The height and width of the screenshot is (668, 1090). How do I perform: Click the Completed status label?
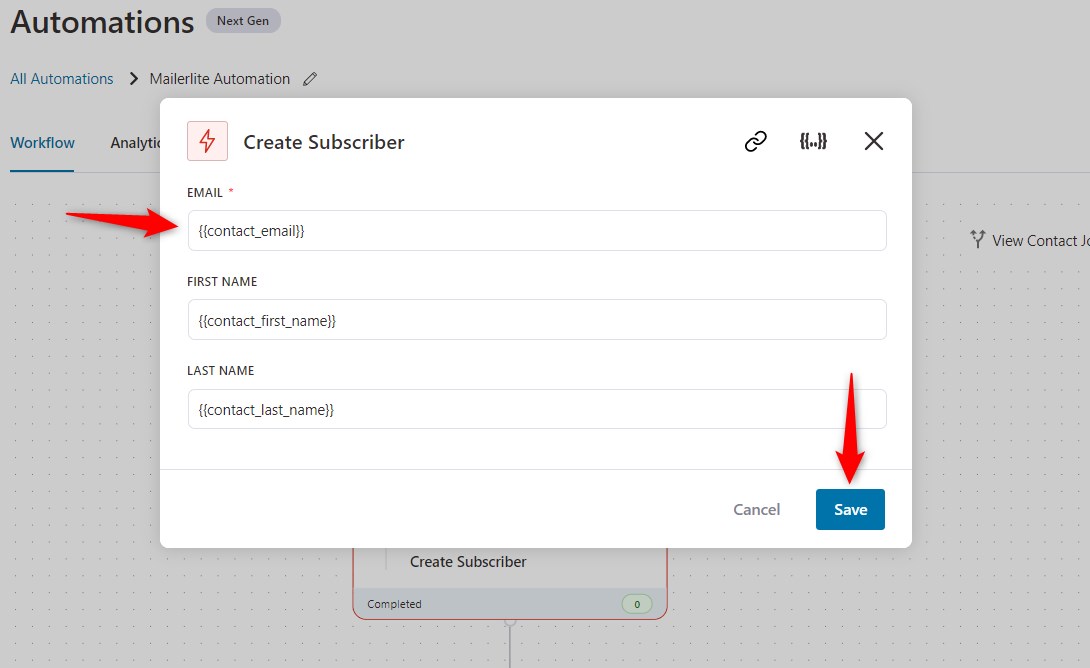394,604
